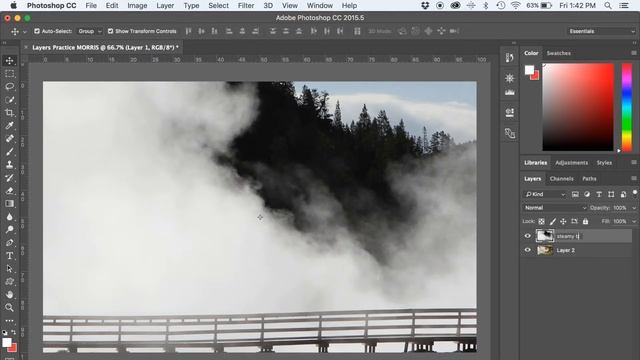Toggle Auto-Select checkbox
The image size is (640, 360).
[37, 31]
